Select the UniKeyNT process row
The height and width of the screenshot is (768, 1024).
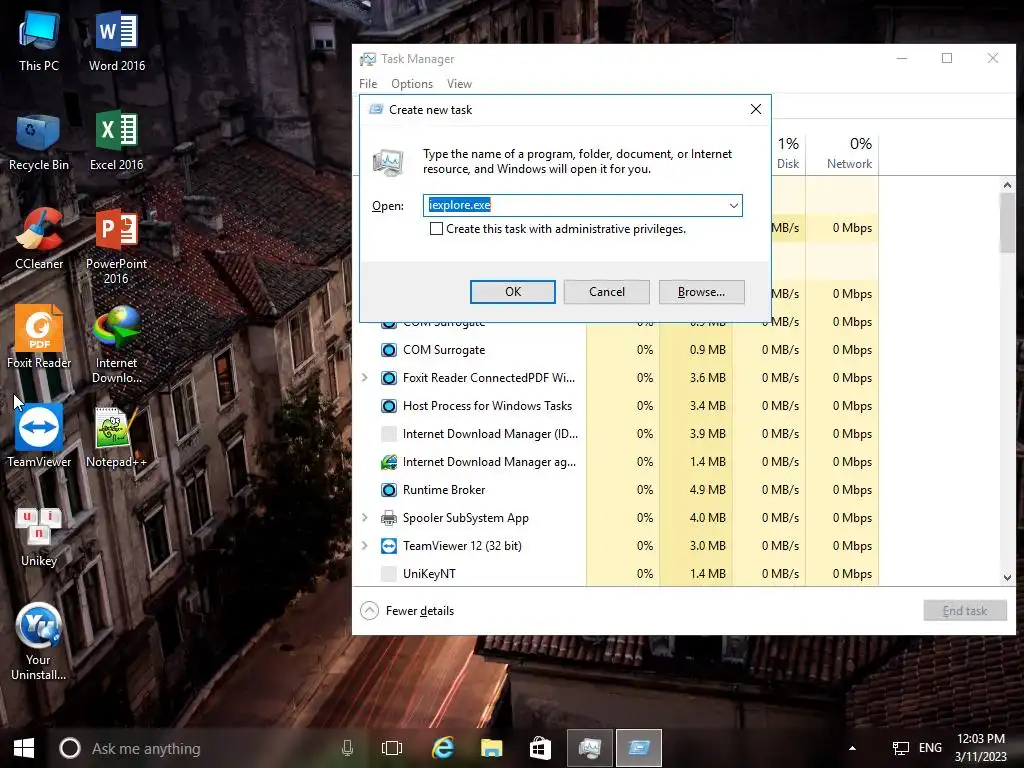616,573
